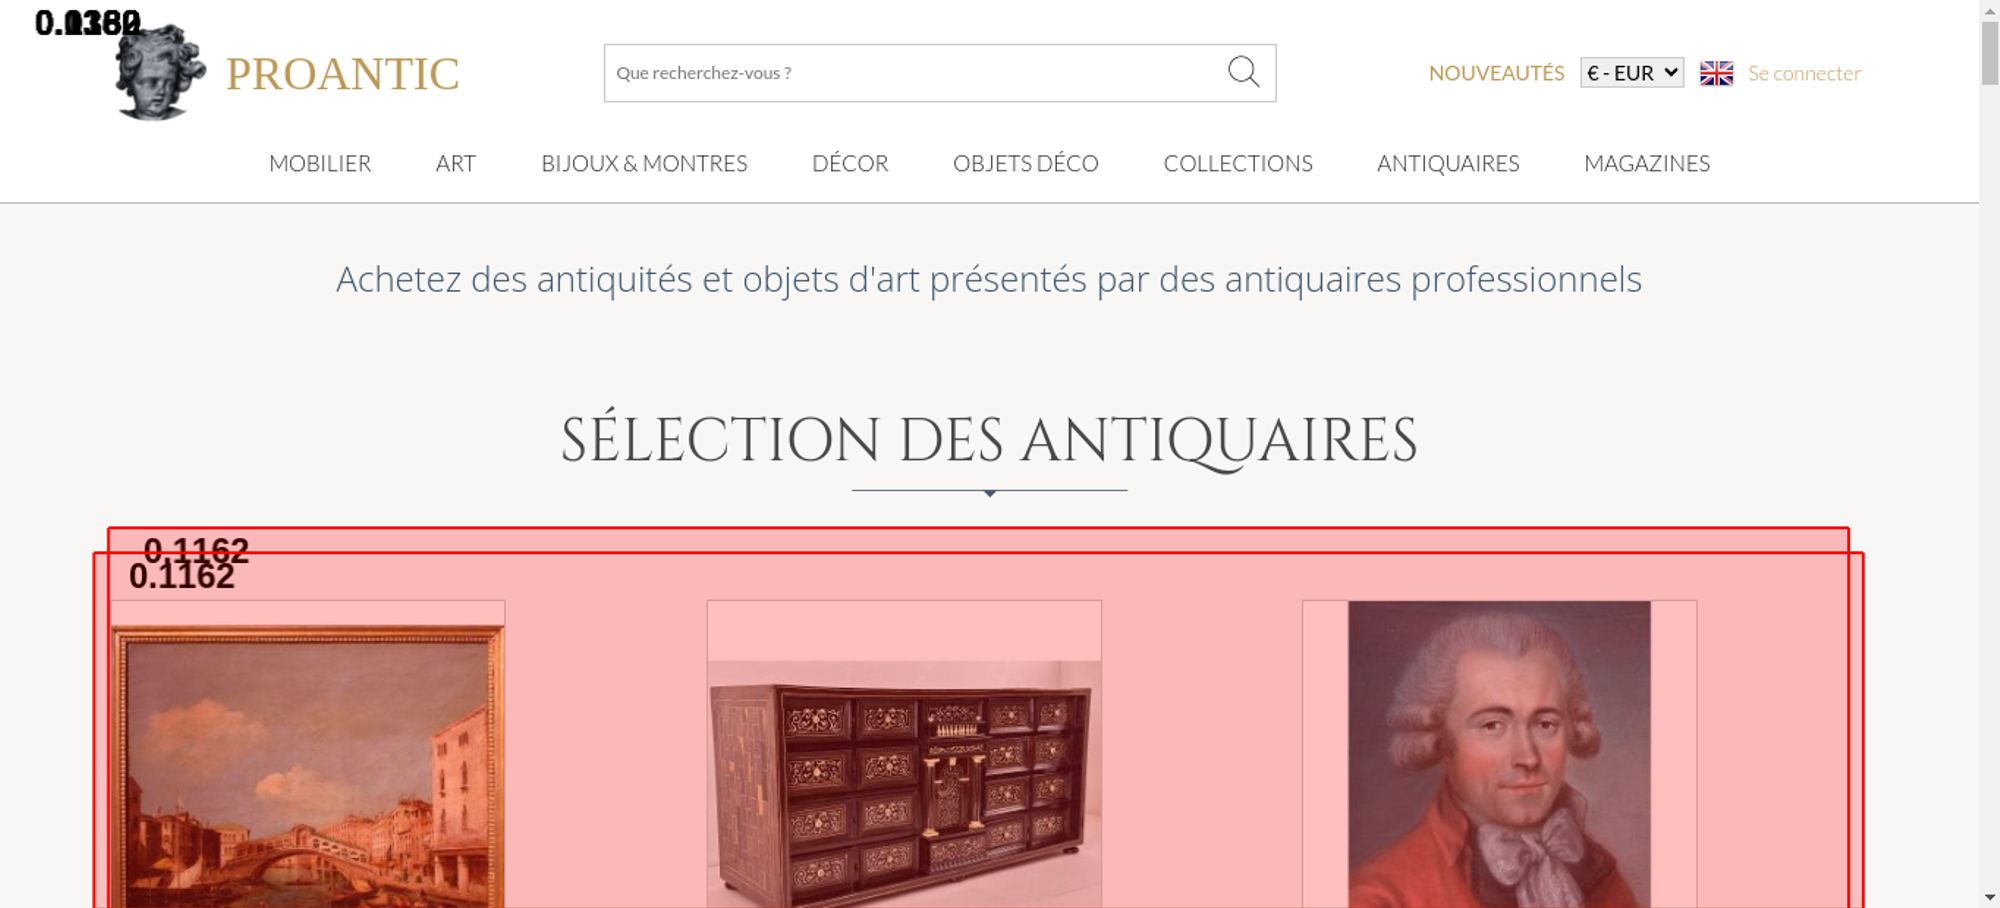The height and width of the screenshot is (908, 2000).
Task: Click the cherub head logo icon
Action: [160, 72]
